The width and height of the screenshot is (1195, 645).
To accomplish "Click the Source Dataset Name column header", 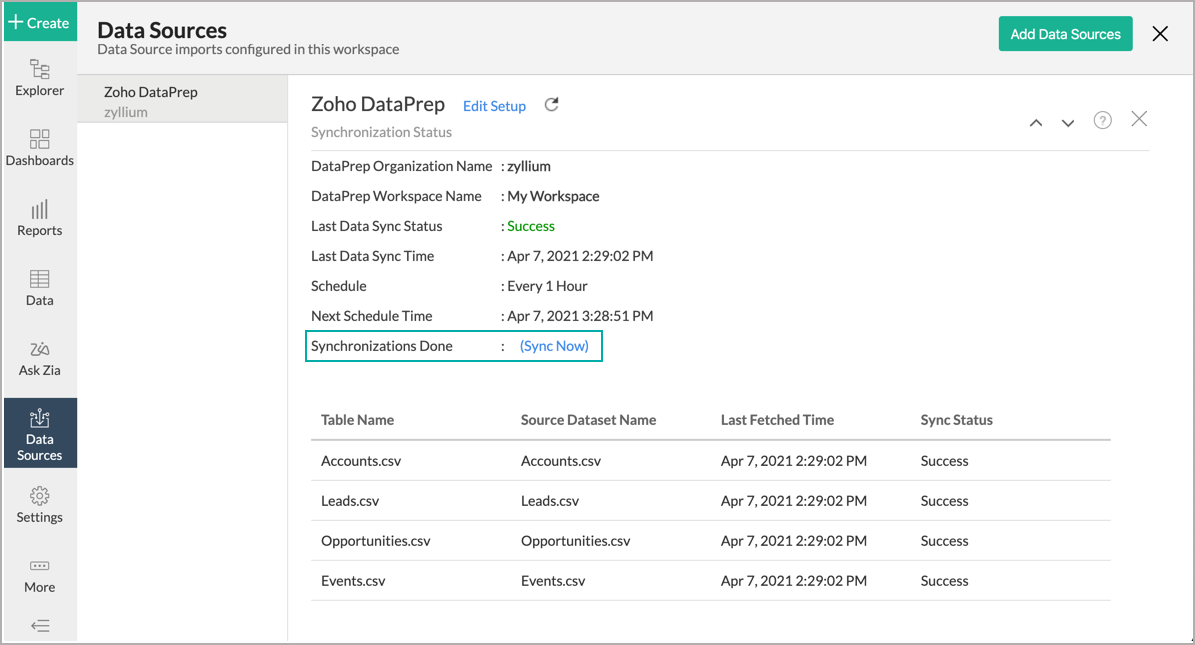I will click(x=588, y=419).
